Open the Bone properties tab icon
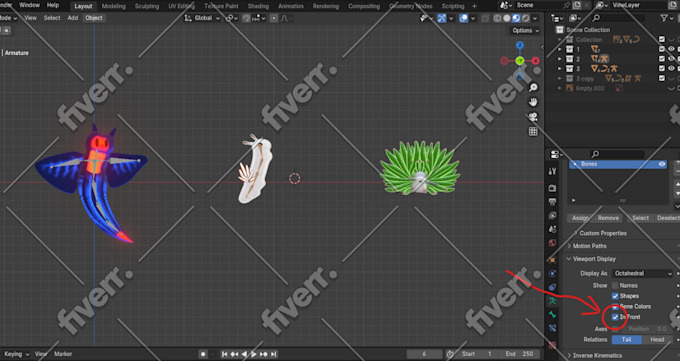680x361 pixels. (x=552, y=315)
